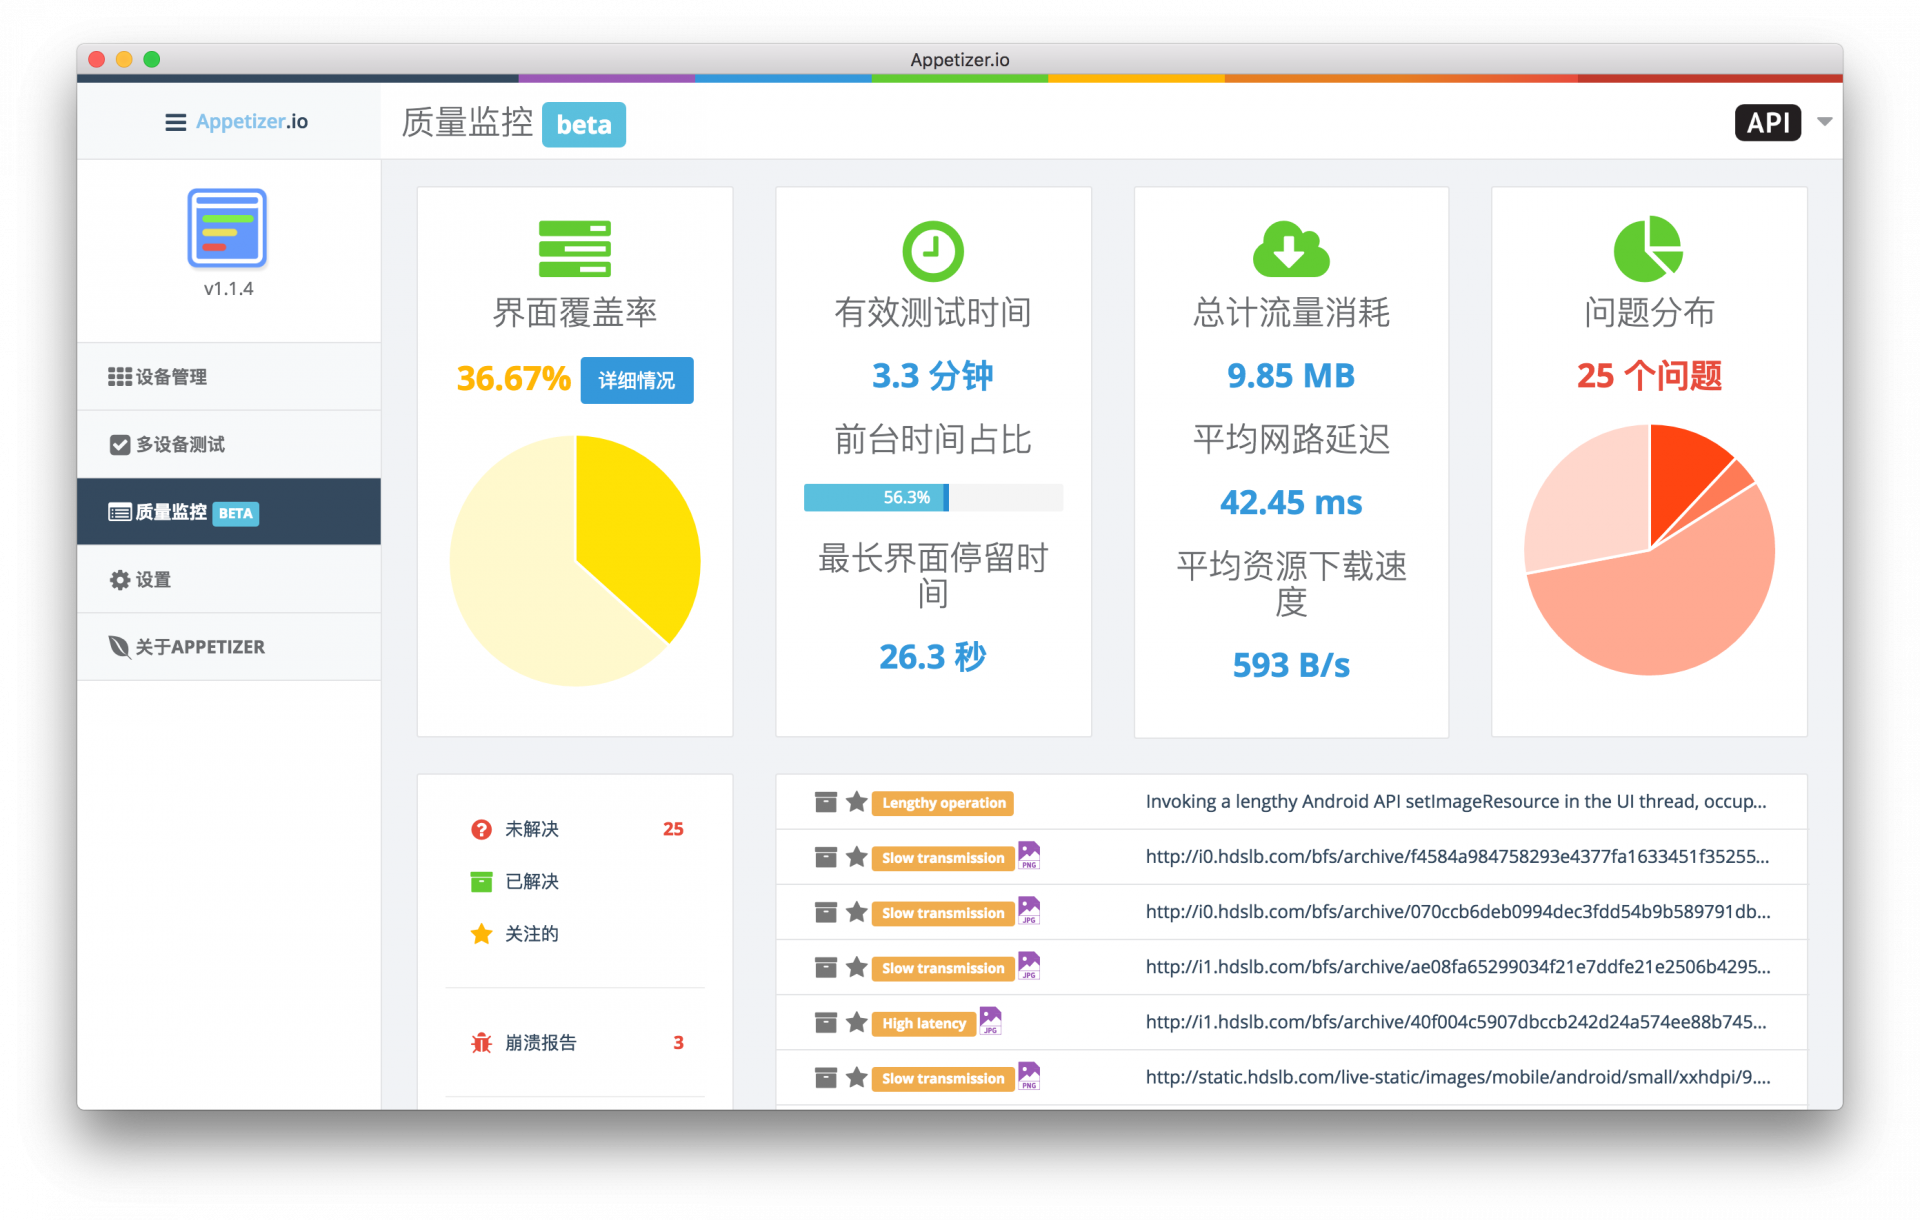Click the leaf icon next to 关于APPETIZER
The height and width of the screenshot is (1220, 1920).
(x=119, y=647)
